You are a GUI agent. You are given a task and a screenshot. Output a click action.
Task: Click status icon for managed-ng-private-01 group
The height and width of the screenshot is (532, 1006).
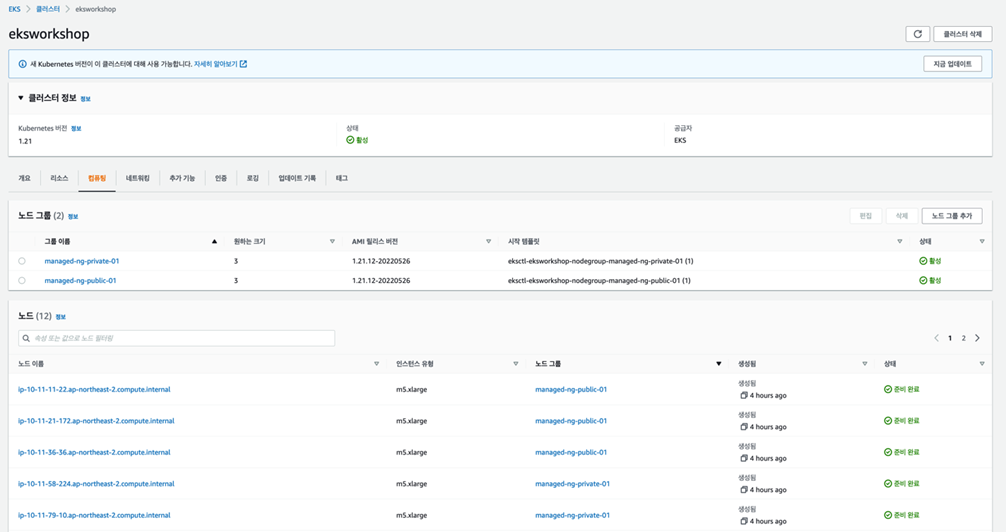[923, 261]
